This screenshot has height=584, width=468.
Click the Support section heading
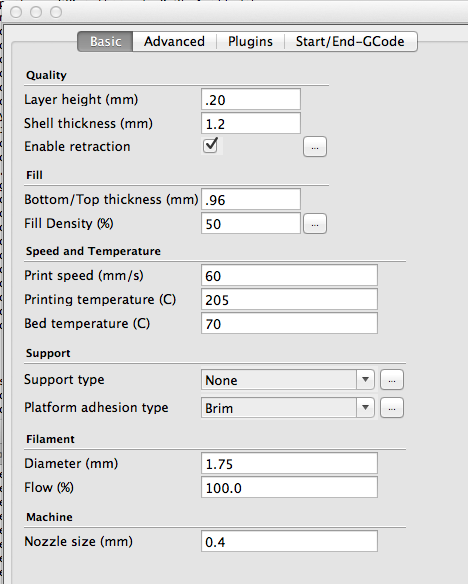(48, 353)
